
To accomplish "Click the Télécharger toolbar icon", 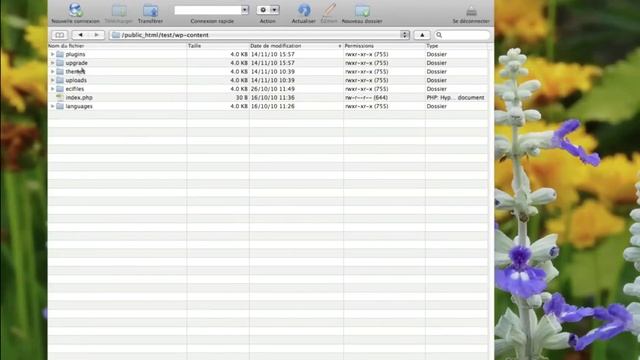I will [x=119, y=11].
